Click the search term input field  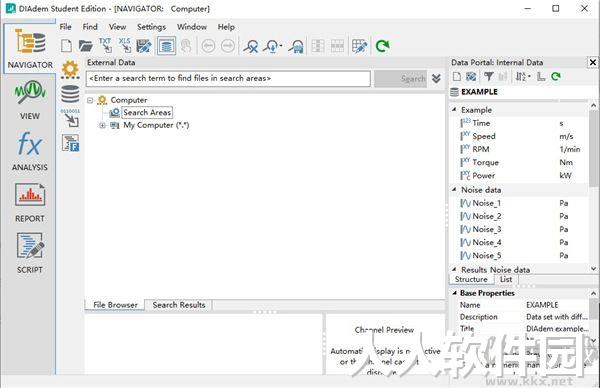(x=228, y=78)
